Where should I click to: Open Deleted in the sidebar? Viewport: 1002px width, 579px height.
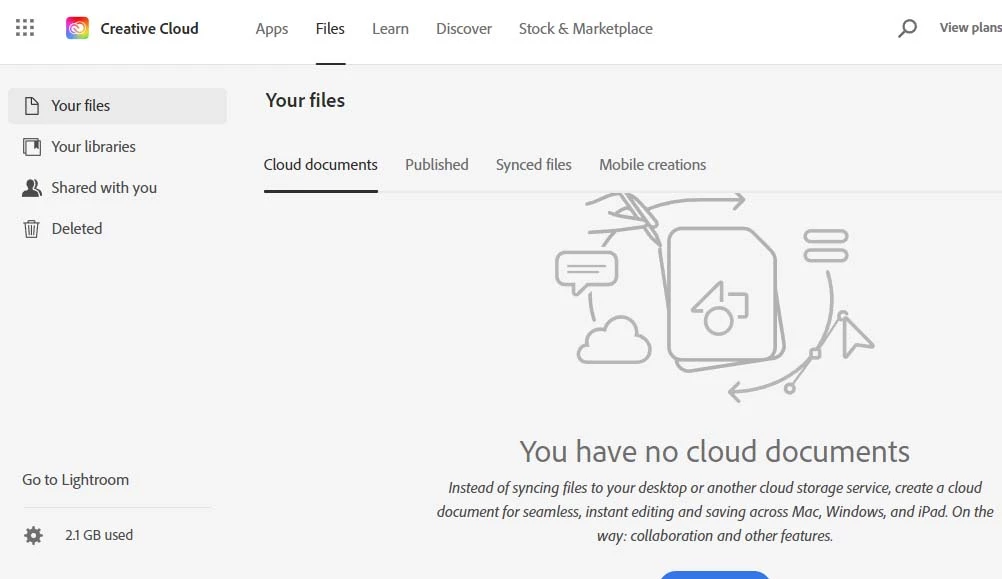point(77,229)
